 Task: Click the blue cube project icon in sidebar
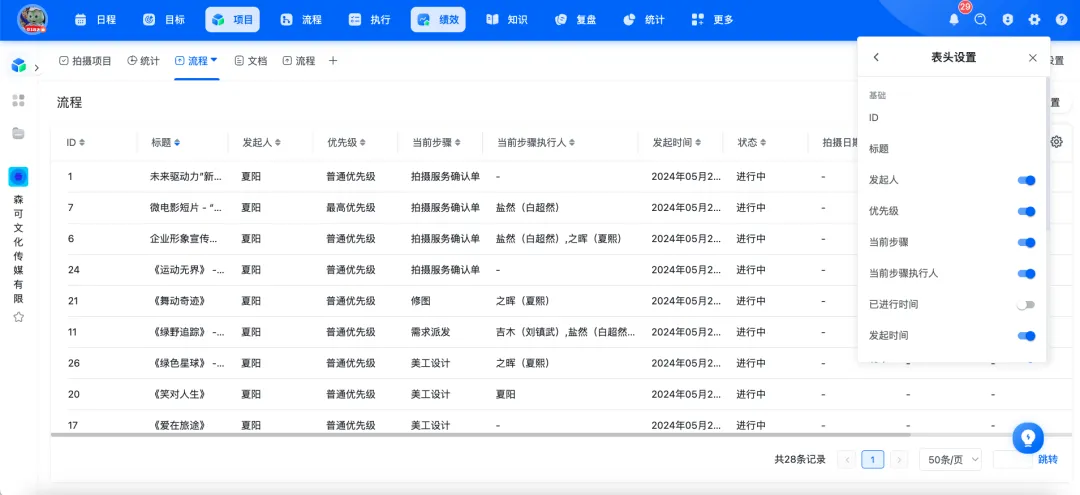pyautogui.click(x=19, y=66)
